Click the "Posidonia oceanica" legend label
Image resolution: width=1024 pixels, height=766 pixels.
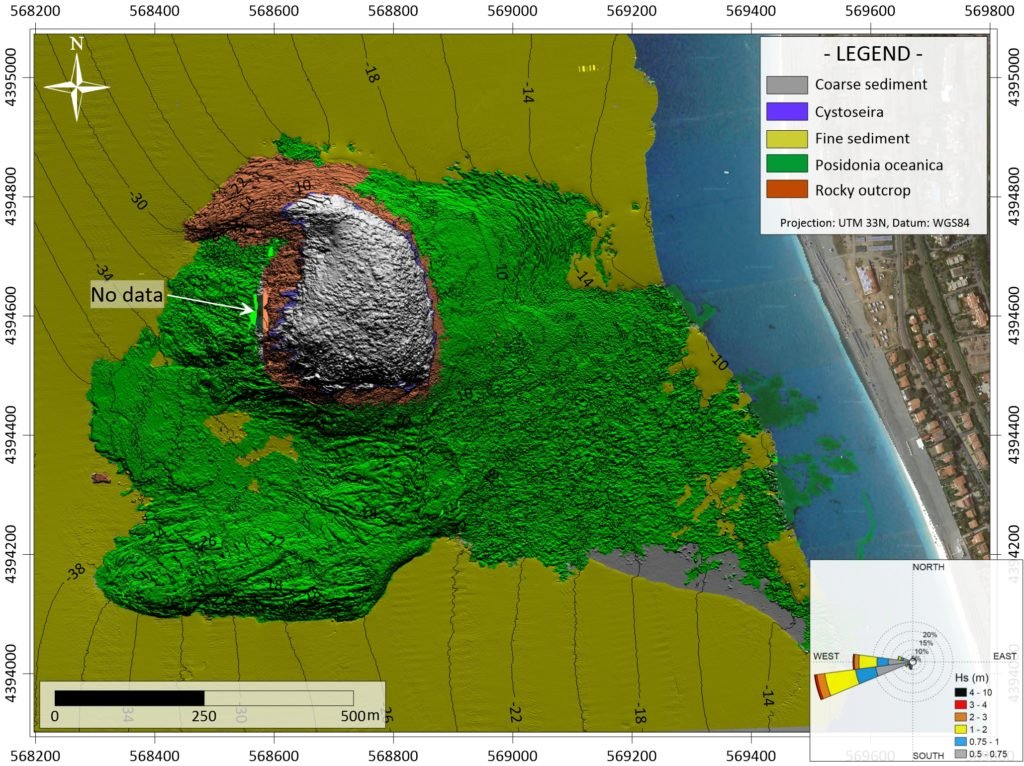pos(878,165)
